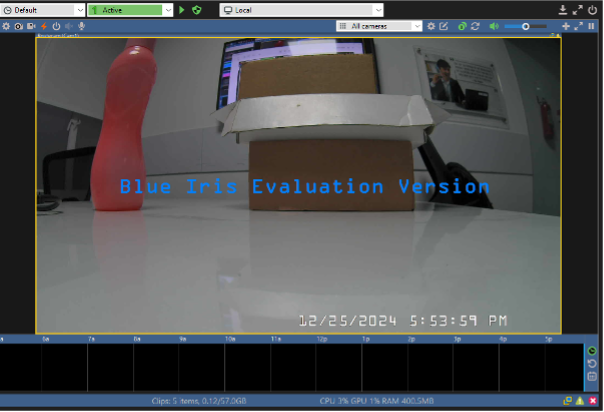
Task: Take a snapshot with the camera icon
Action: tap(18, 26)
